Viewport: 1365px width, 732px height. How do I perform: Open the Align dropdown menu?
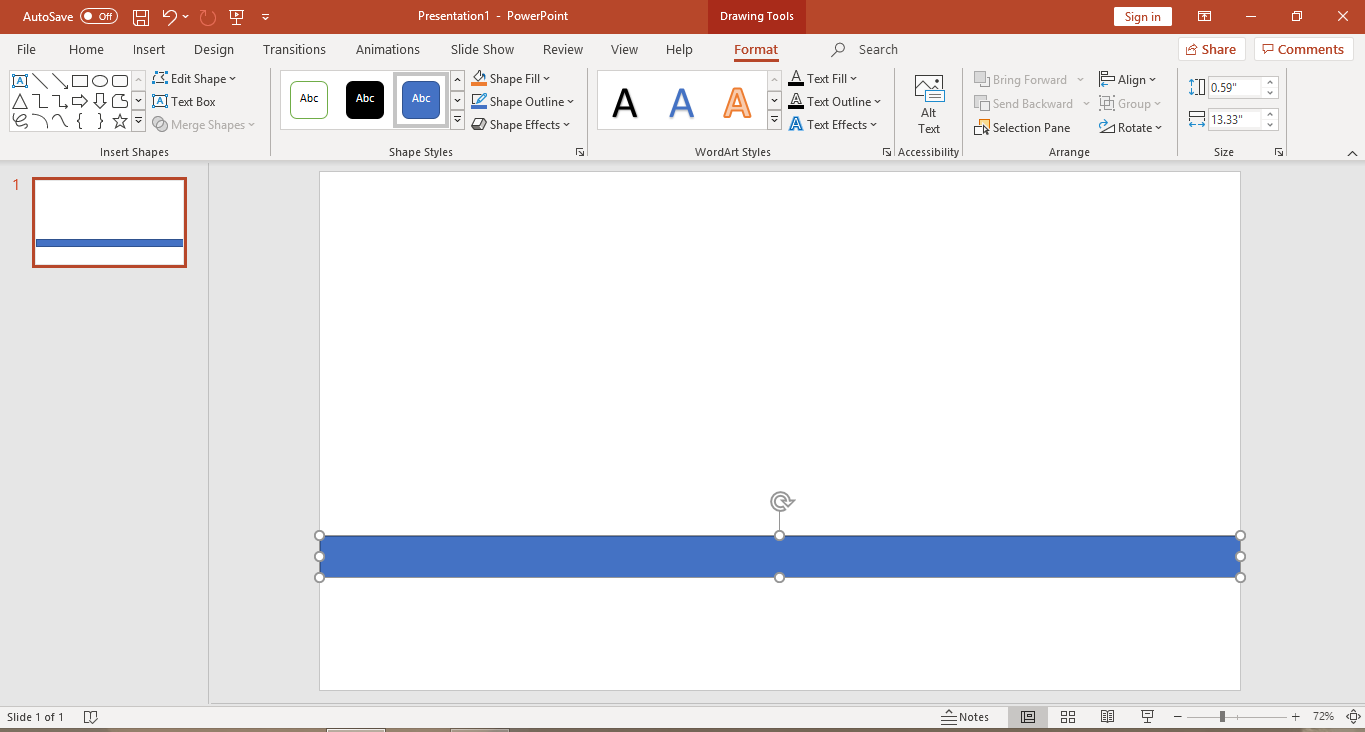(x=1152, y=80)
